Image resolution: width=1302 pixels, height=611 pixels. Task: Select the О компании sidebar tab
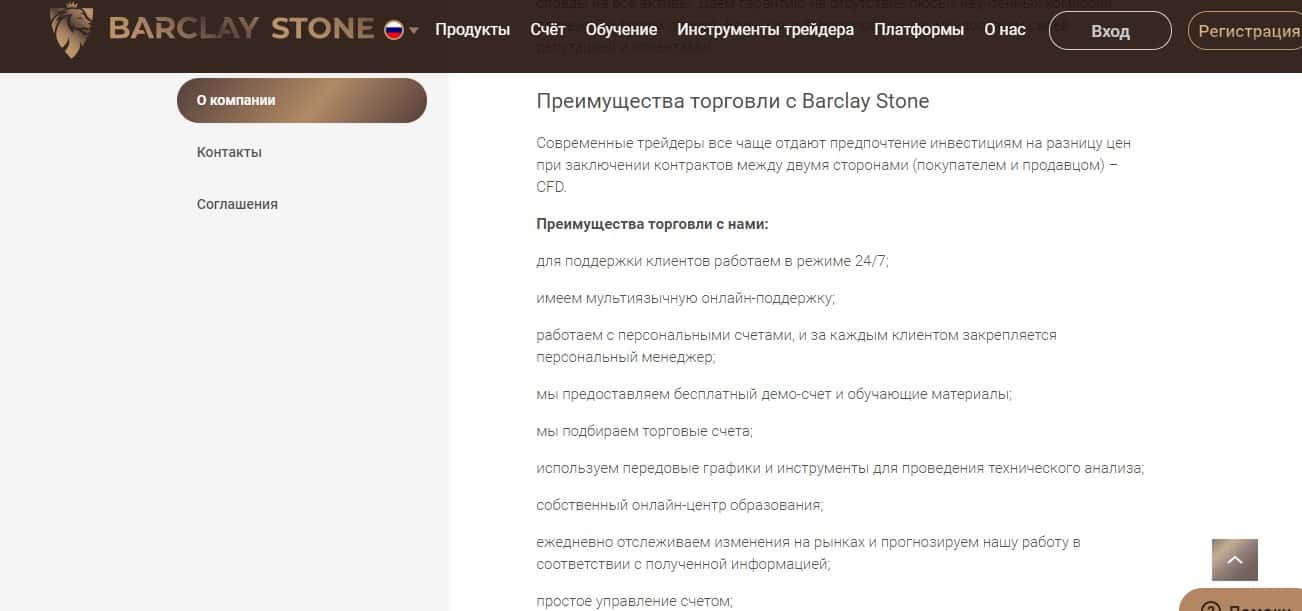[302, 100]
